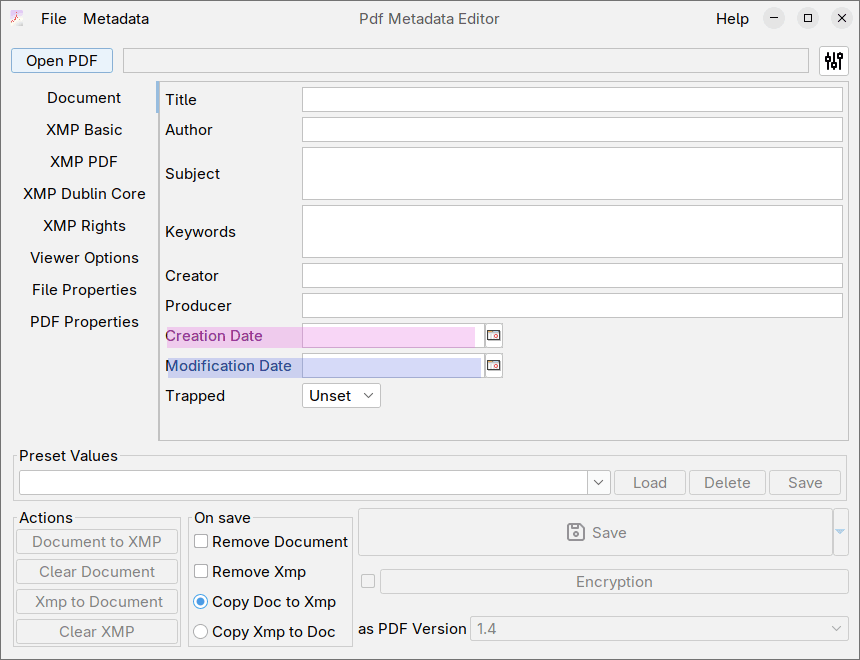Enable the Remove Document checkbox
This screenshot has width=860, height=660.
pos(200,541)
